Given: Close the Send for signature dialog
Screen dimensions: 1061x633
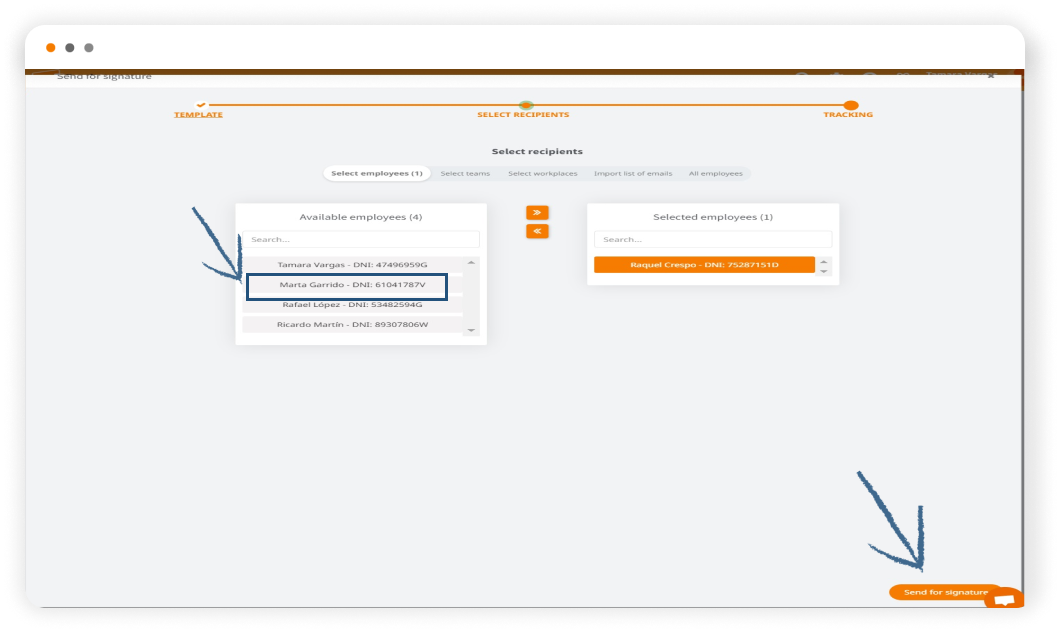Looking at the screenshot, I should pos(990,76).
